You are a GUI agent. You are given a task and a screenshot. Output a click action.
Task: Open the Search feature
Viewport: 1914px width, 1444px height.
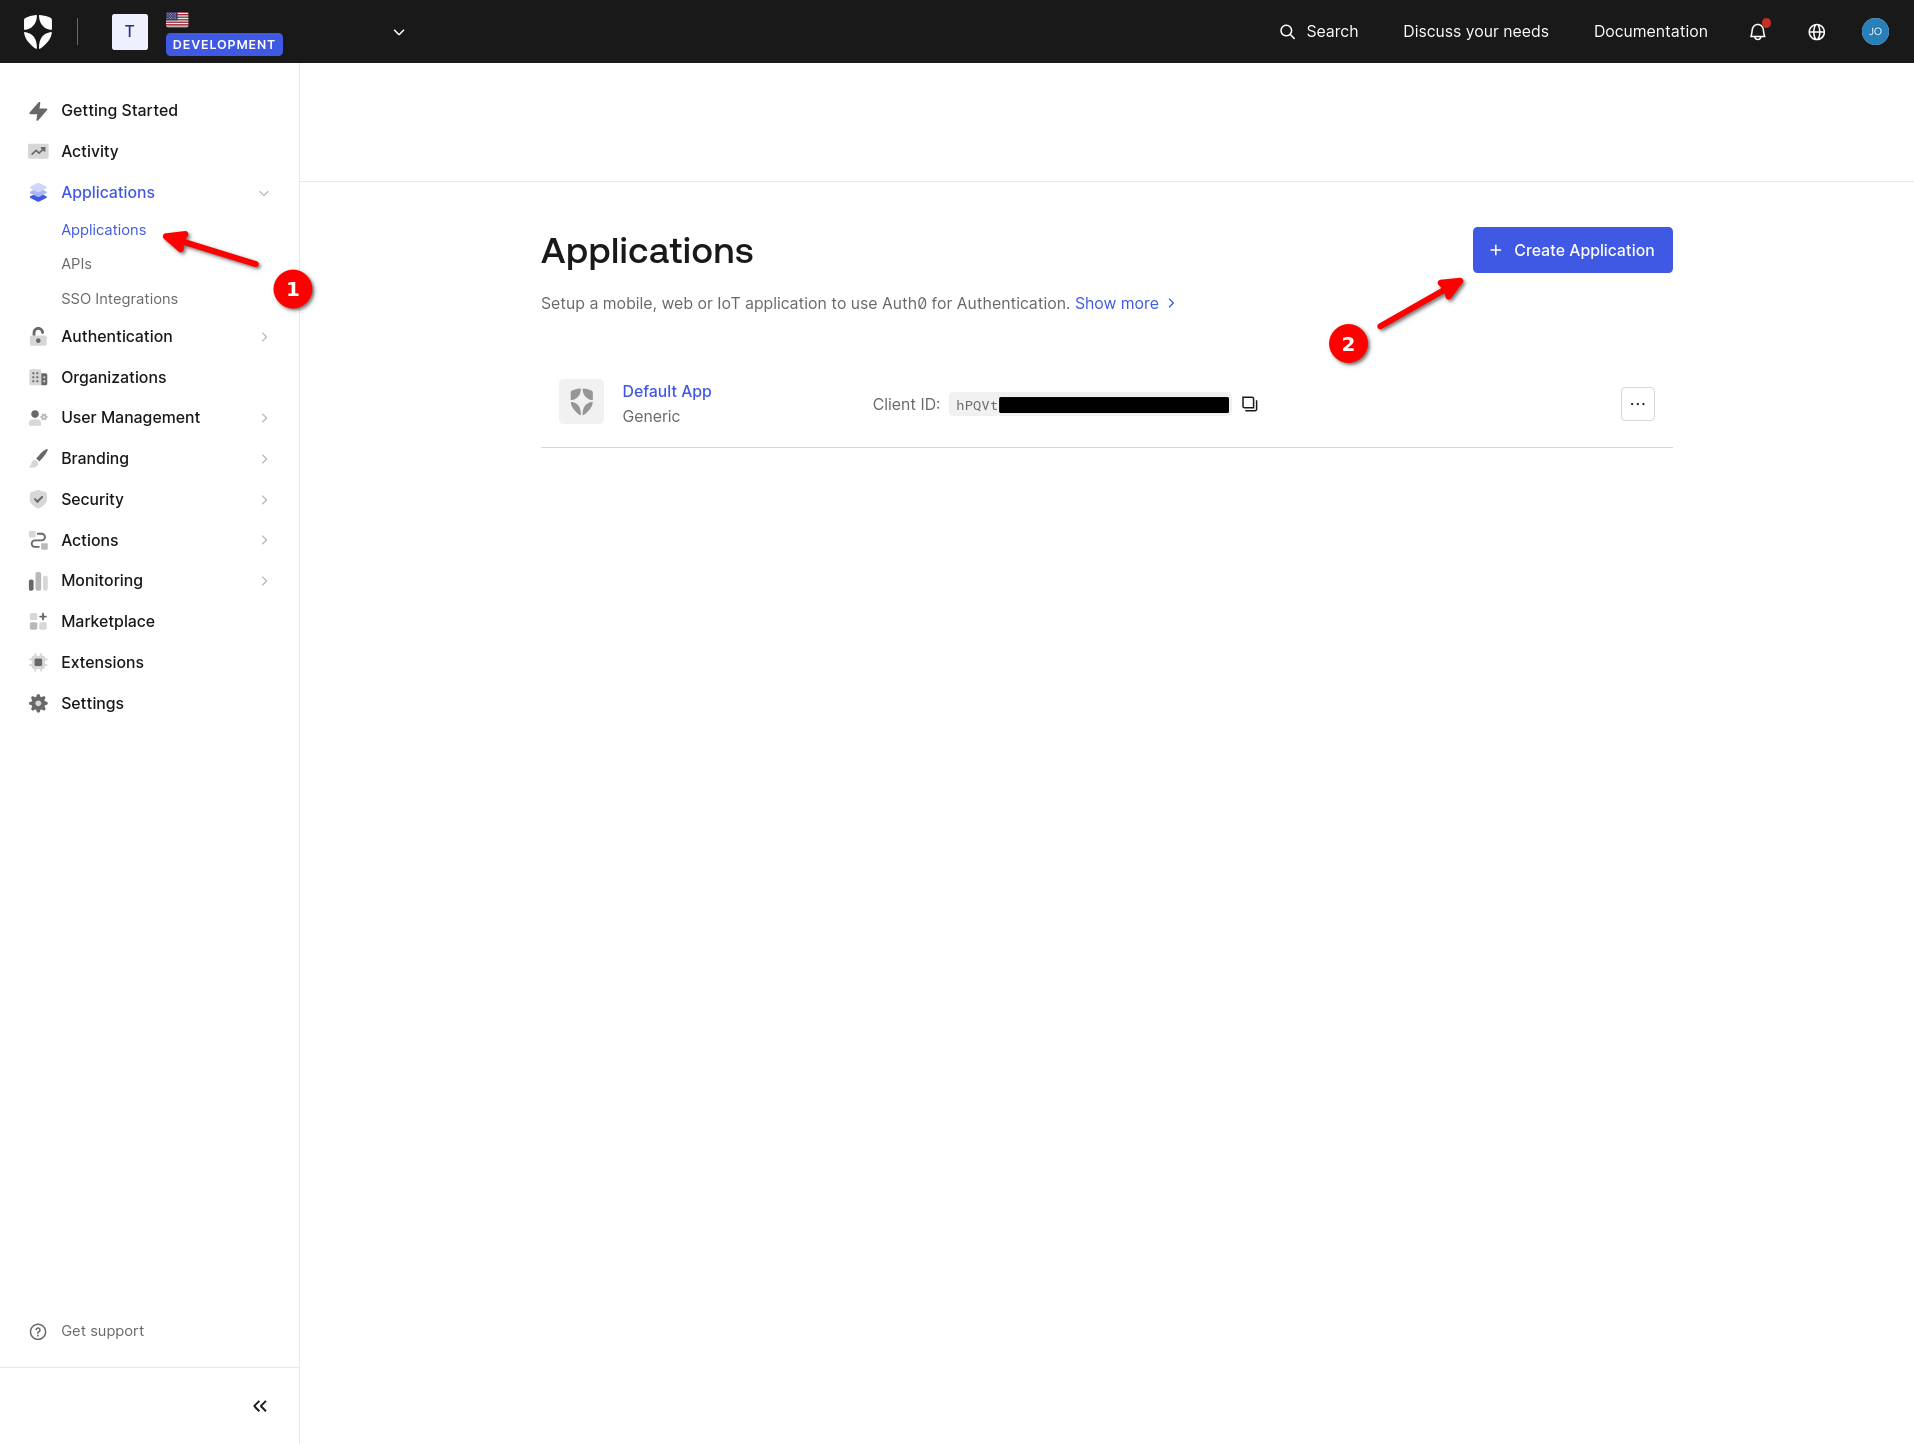click(x=1318, y=31)
